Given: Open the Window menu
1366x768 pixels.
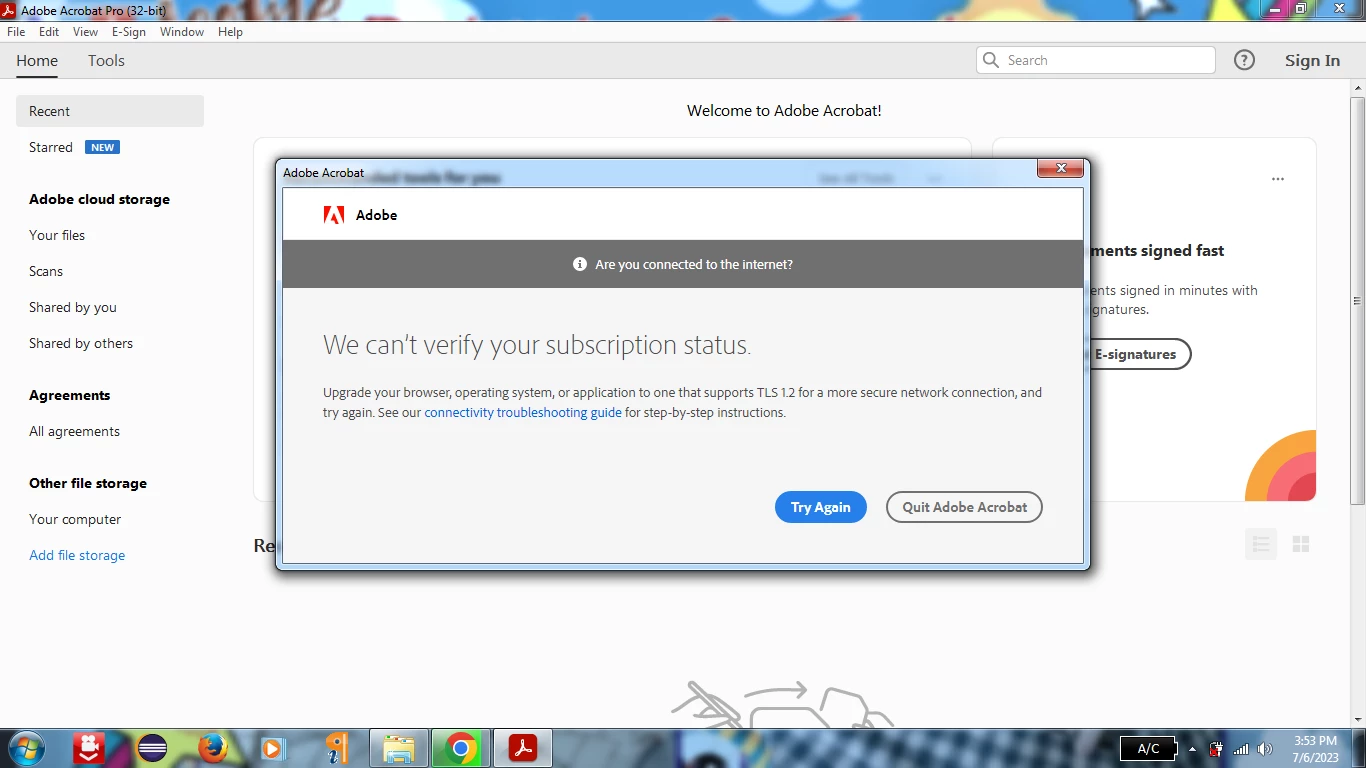Looking at the screenshot, I should coord(182,32).
